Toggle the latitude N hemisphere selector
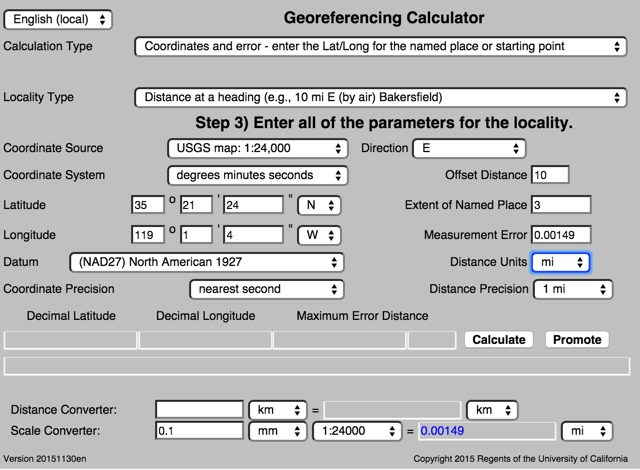Screen dimensions: 640x470 pos(320,205)
